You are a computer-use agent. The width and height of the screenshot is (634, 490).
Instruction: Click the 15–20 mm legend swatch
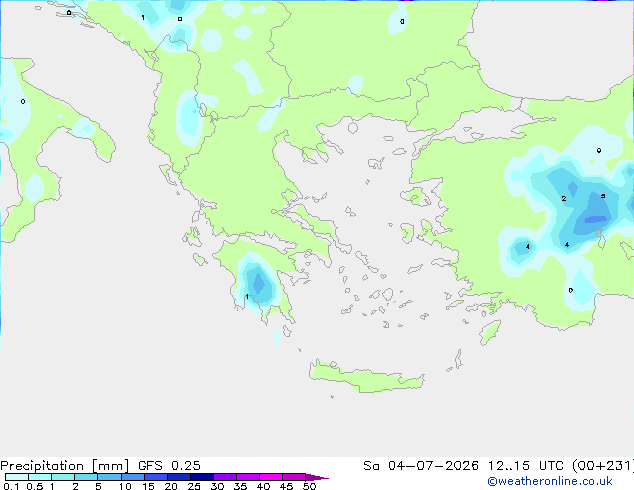tap(155, 477)
